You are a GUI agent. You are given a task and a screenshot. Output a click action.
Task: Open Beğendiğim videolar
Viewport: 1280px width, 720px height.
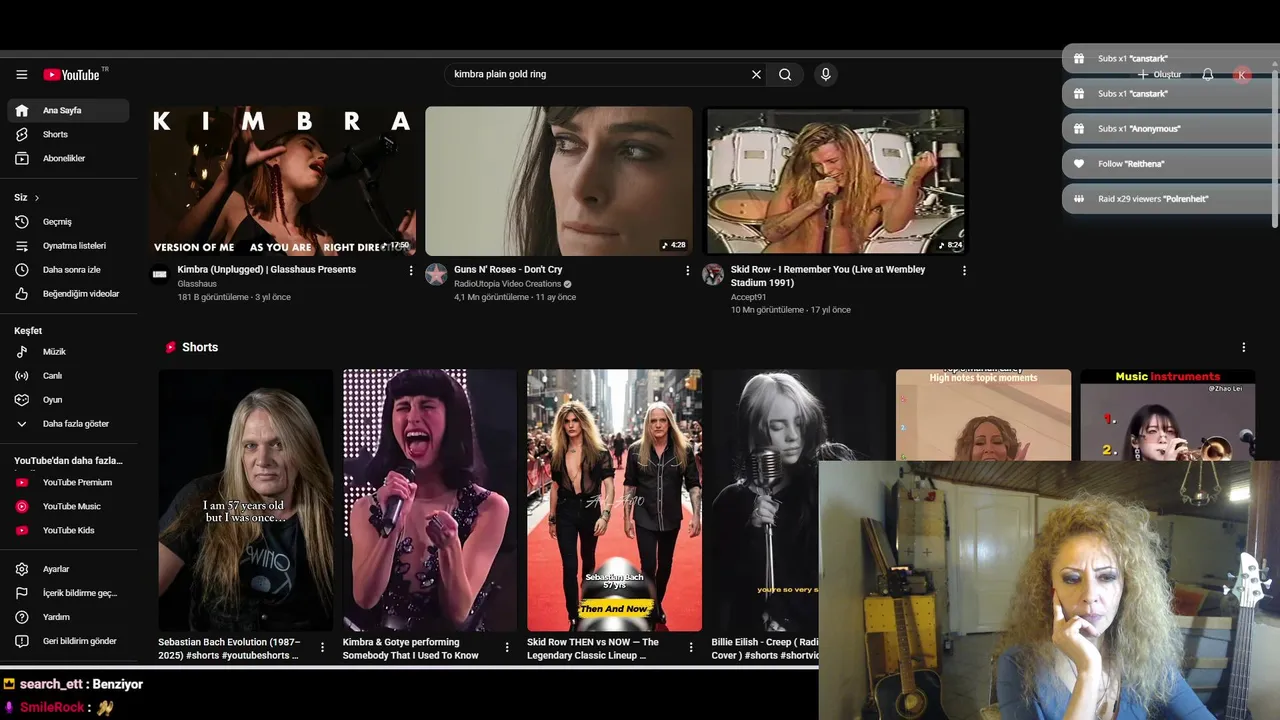(x=68, y=294)
